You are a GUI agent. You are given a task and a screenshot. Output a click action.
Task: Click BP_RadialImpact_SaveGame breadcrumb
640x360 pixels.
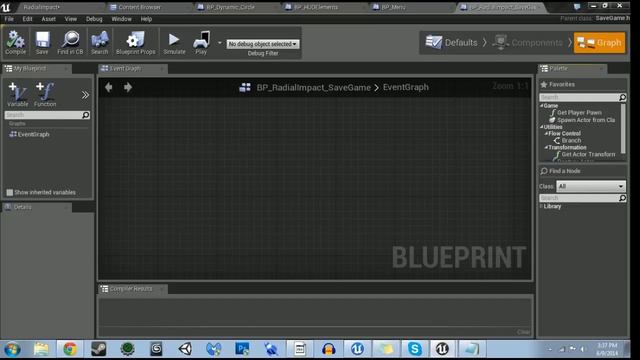pyautogui.click(x=313, y=87)
